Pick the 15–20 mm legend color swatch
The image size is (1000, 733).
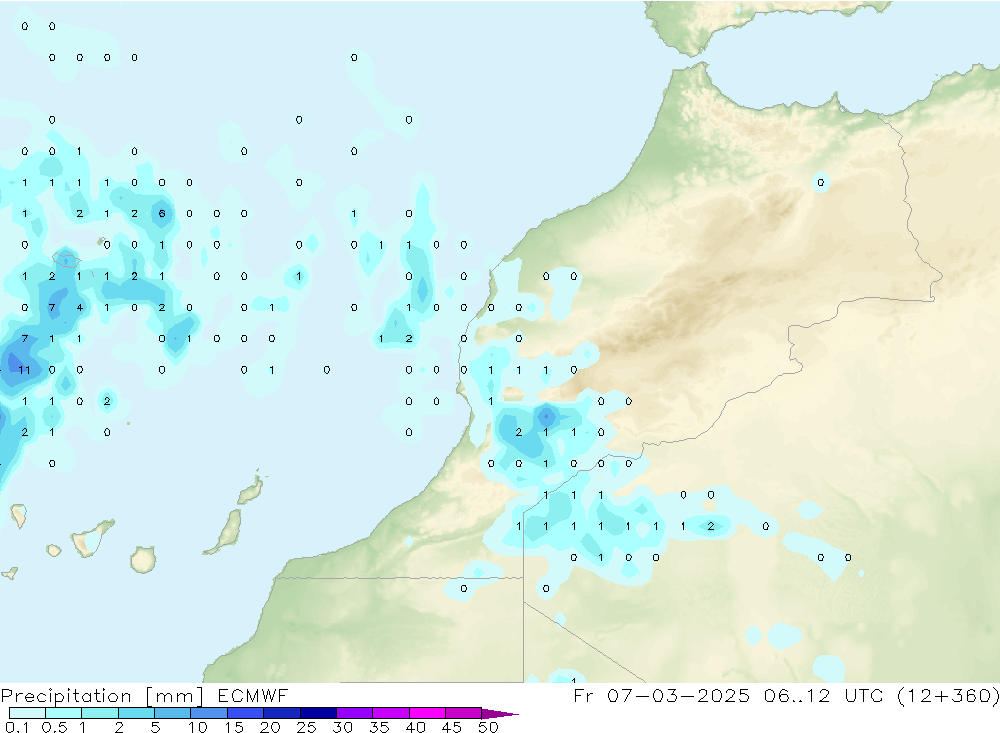pos(246,713)
